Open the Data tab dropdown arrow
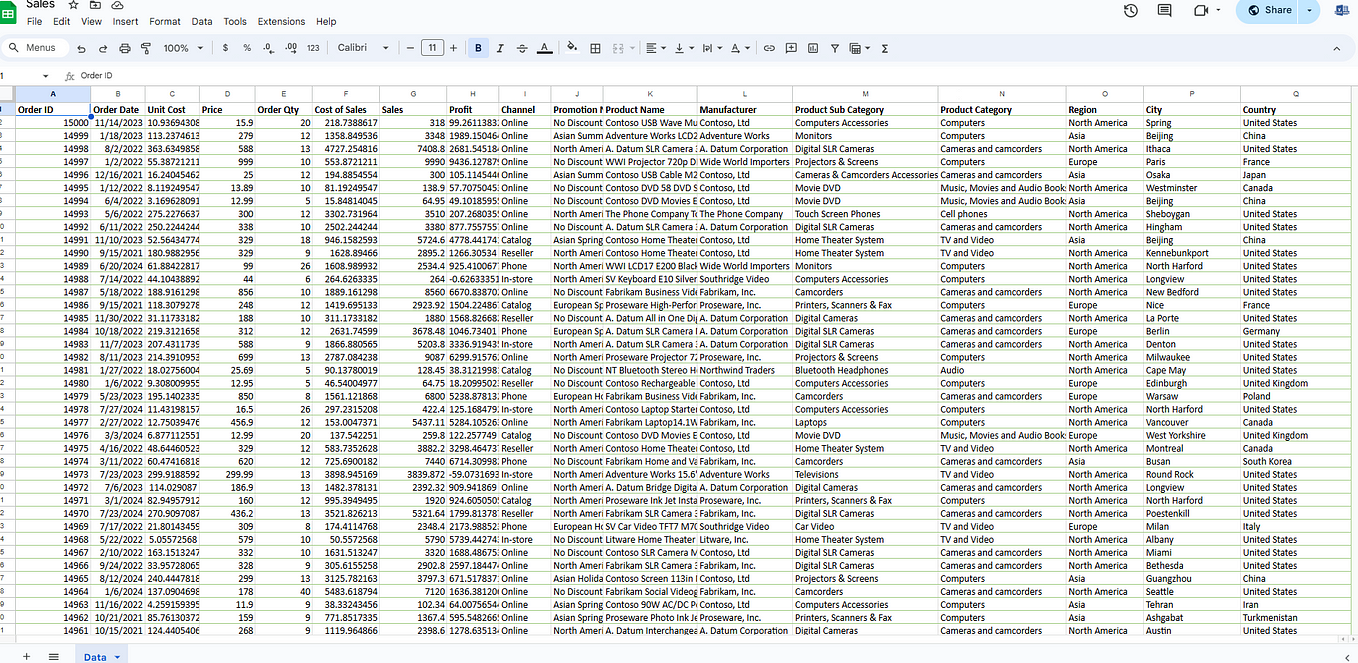The width and height of the screenshot is (1358, 663). click(118, 657)
